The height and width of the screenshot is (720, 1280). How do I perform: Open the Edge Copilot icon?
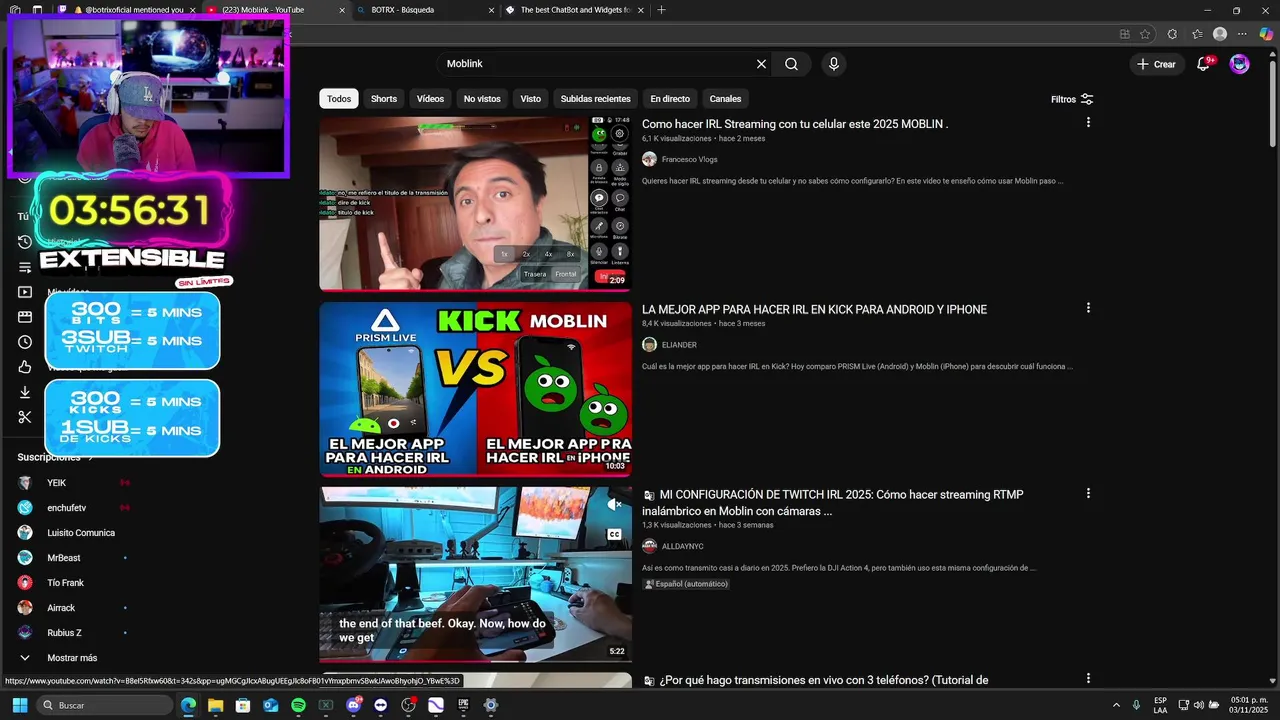1265,34
